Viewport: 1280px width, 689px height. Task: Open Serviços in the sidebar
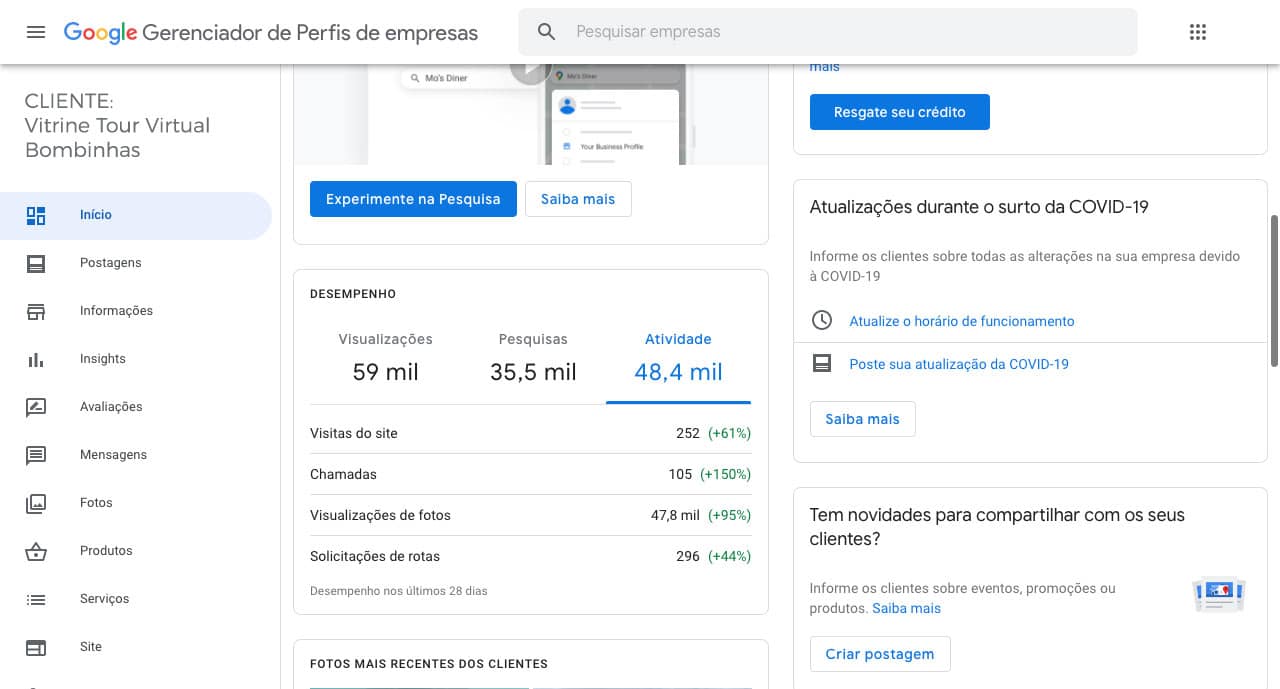[136, 599]
